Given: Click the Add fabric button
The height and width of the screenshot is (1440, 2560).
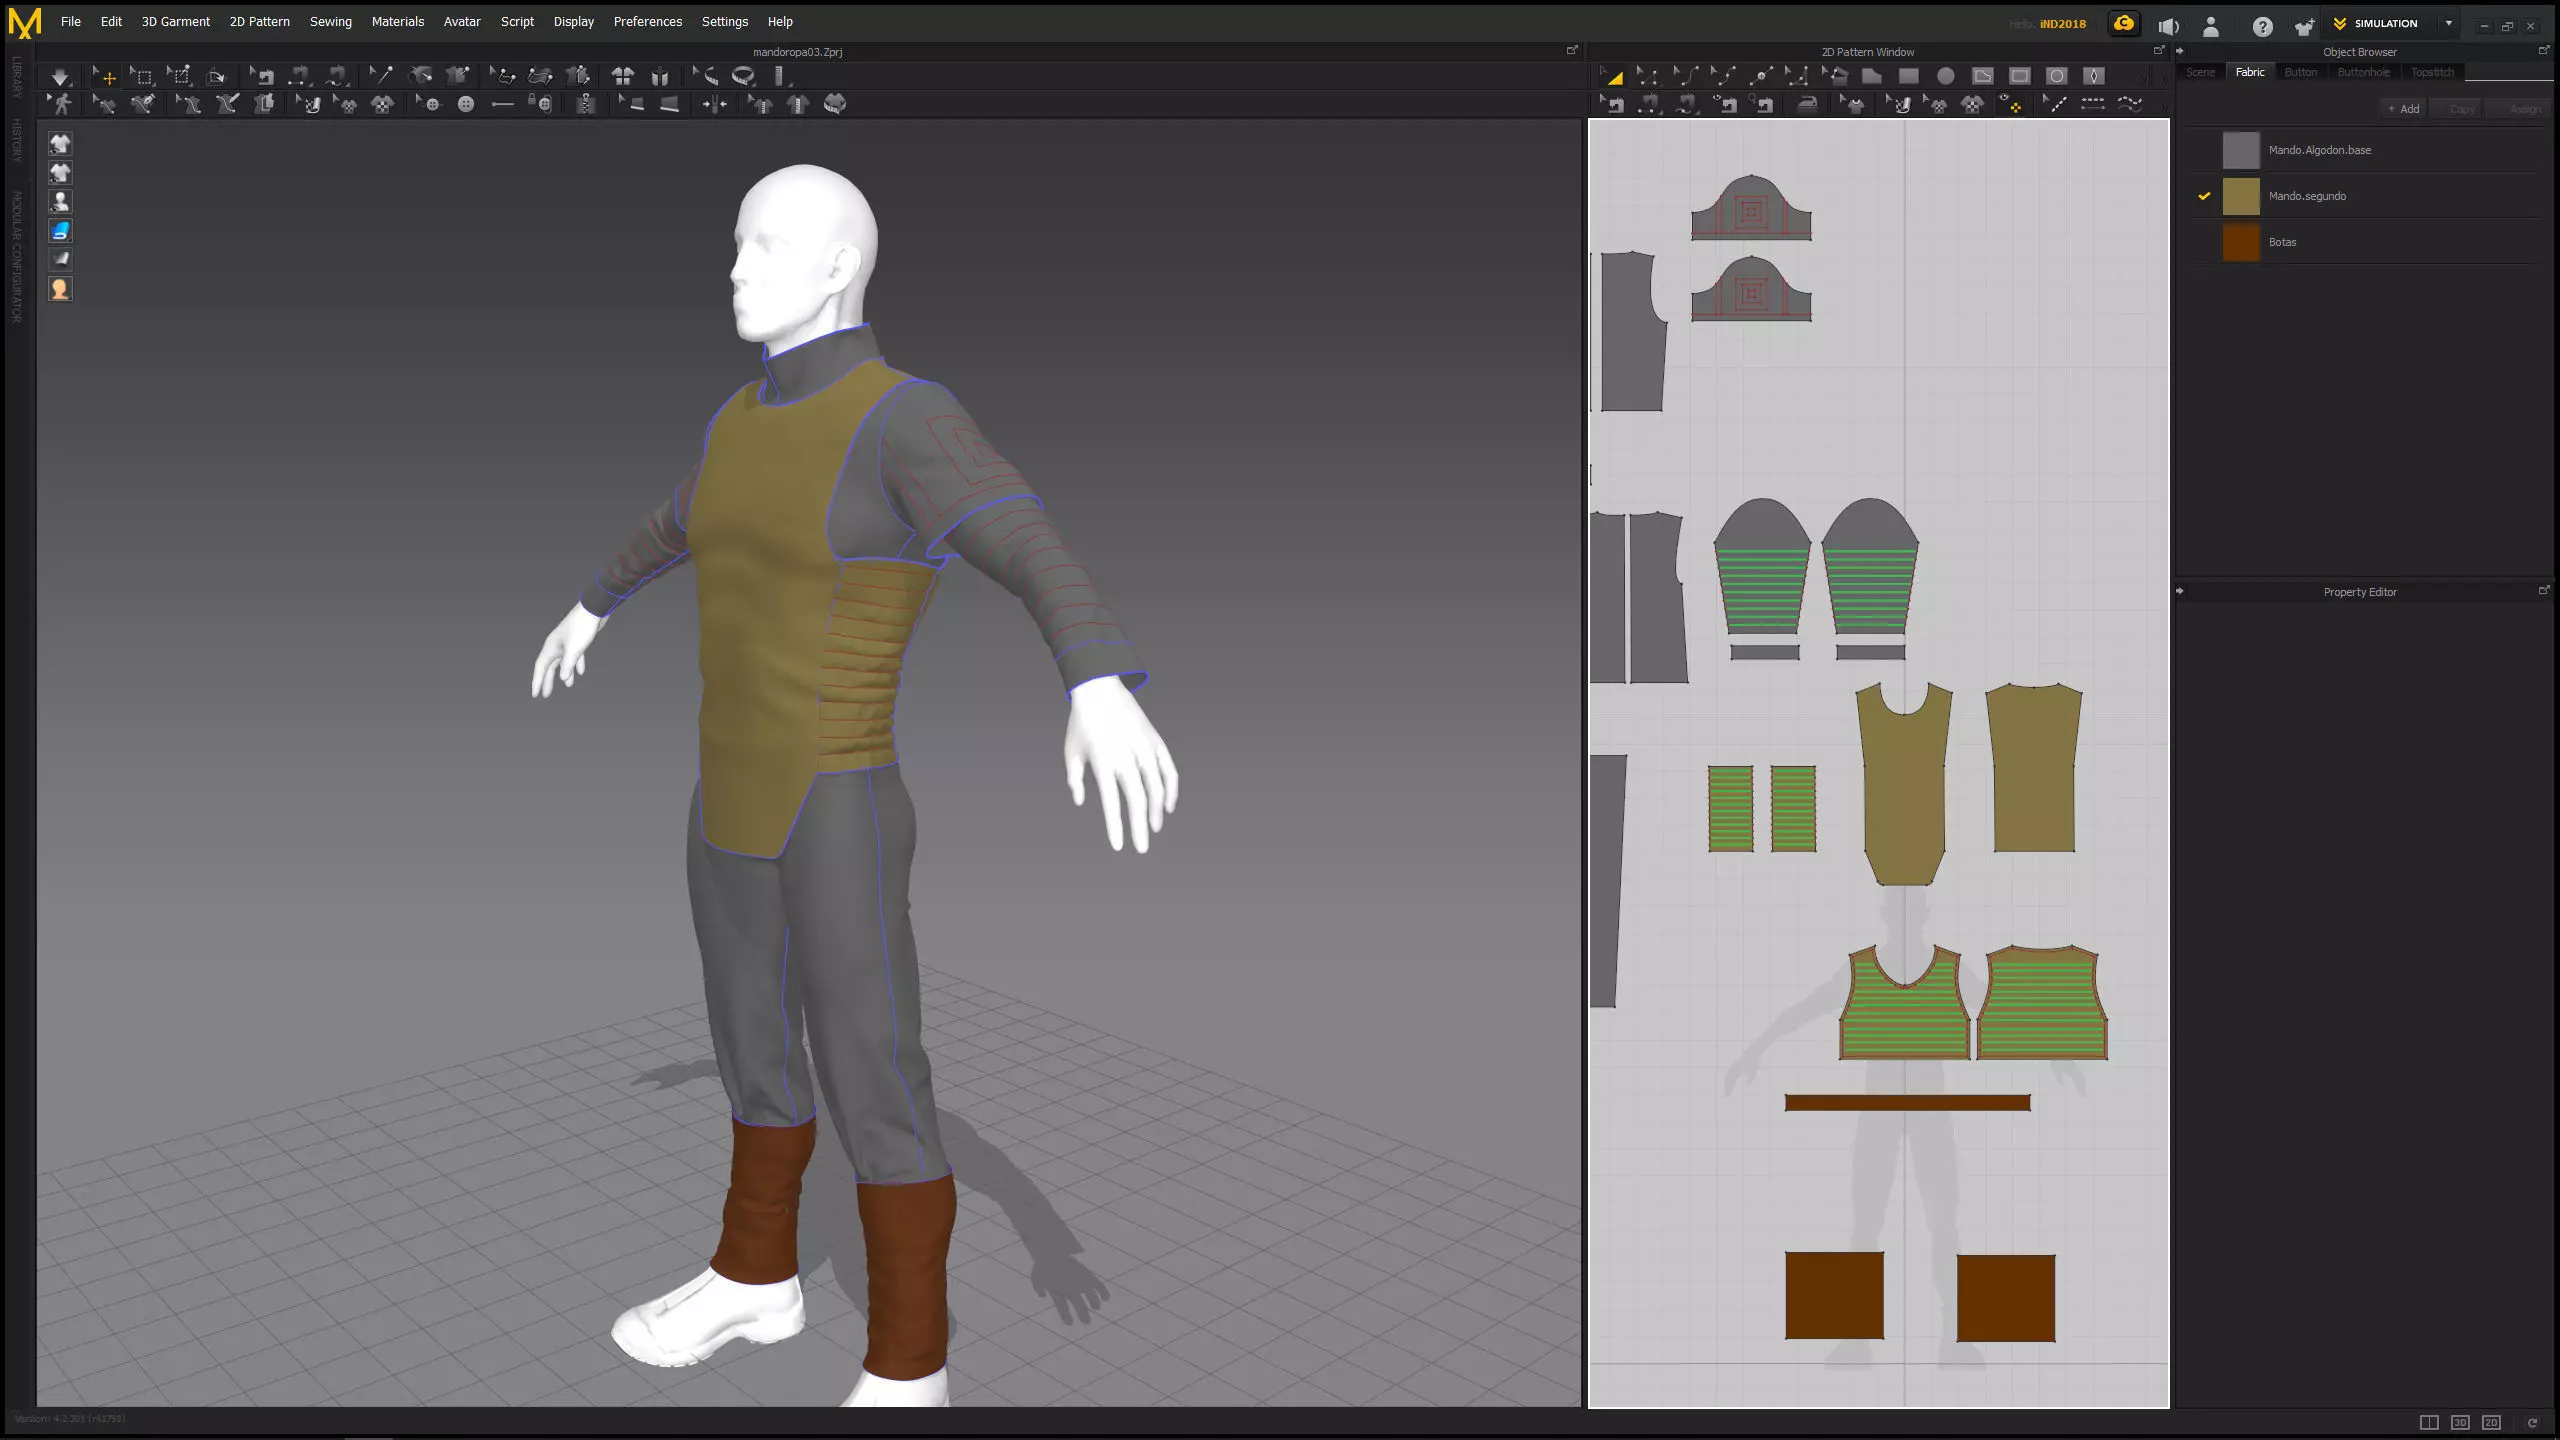Looking at the screenshot, I should (x=2404, y=109).
